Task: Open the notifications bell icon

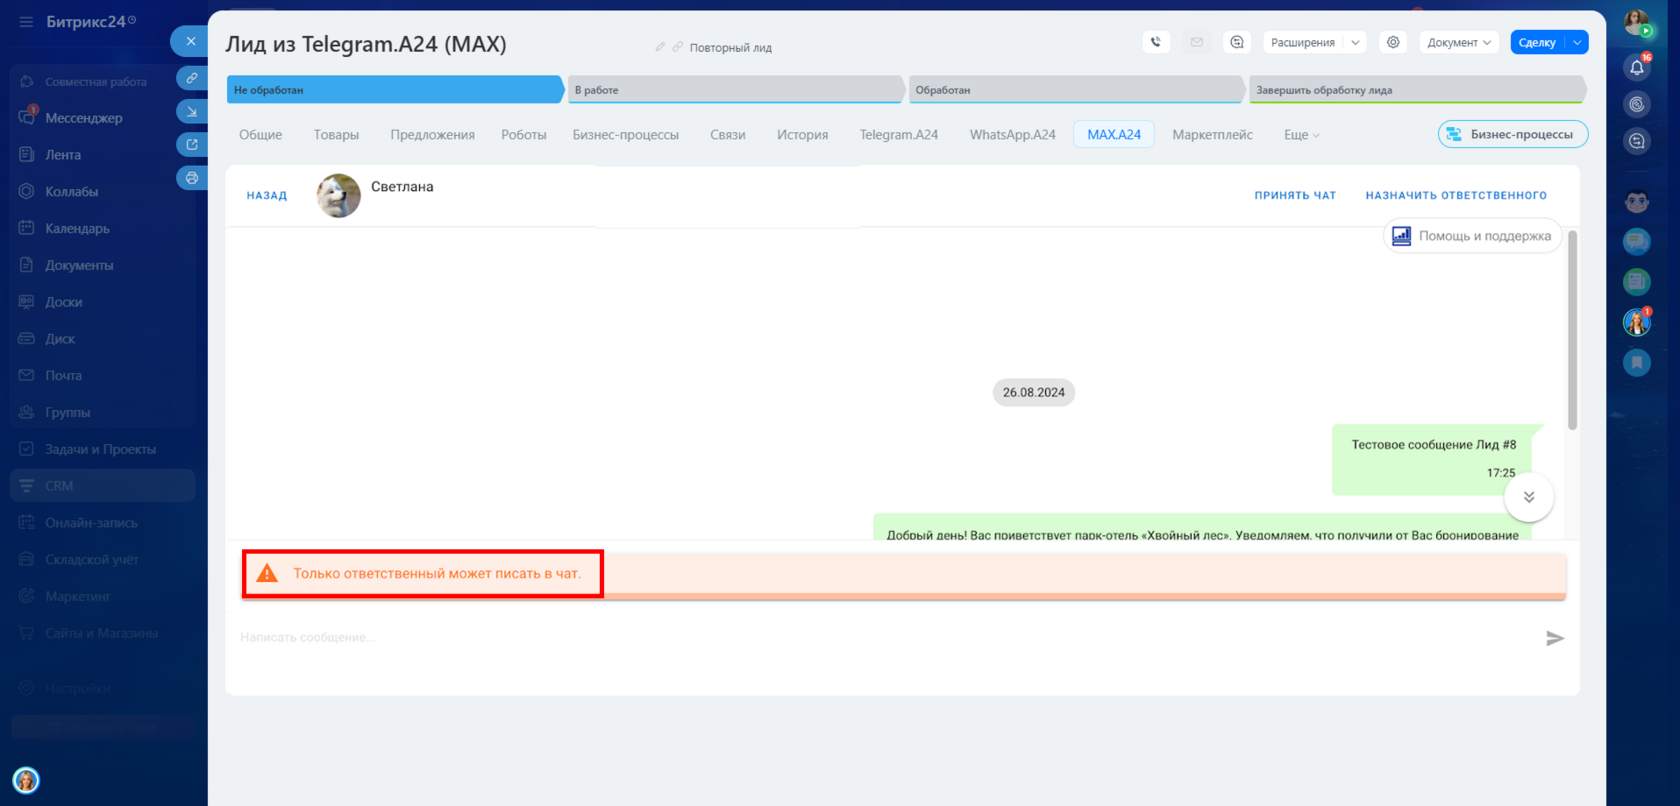Action: (1637, 67)
